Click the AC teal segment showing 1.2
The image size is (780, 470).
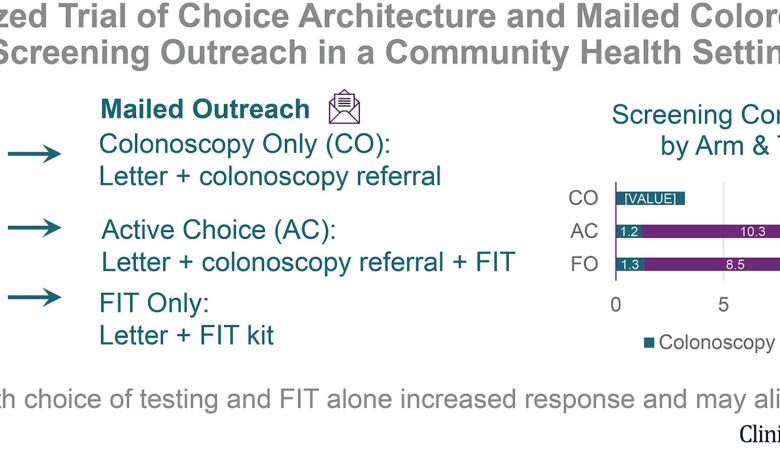629,231
